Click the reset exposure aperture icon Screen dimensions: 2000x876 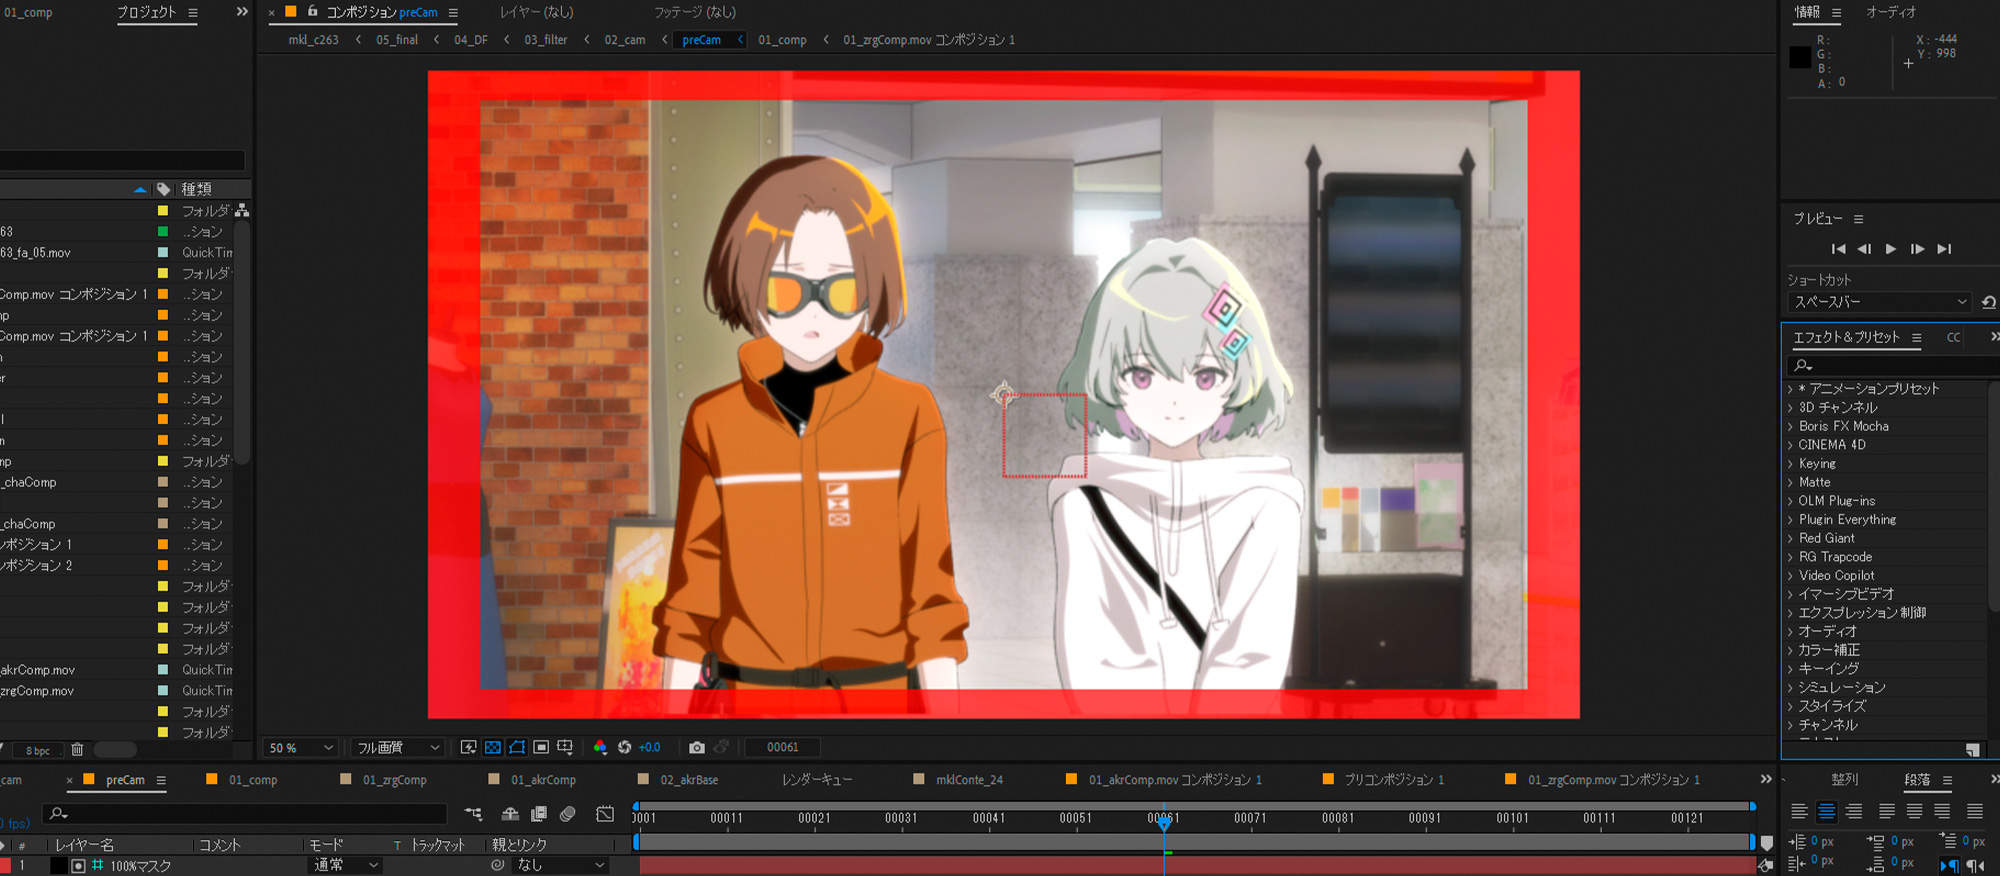pyautogui.click(x=625, y=747)
